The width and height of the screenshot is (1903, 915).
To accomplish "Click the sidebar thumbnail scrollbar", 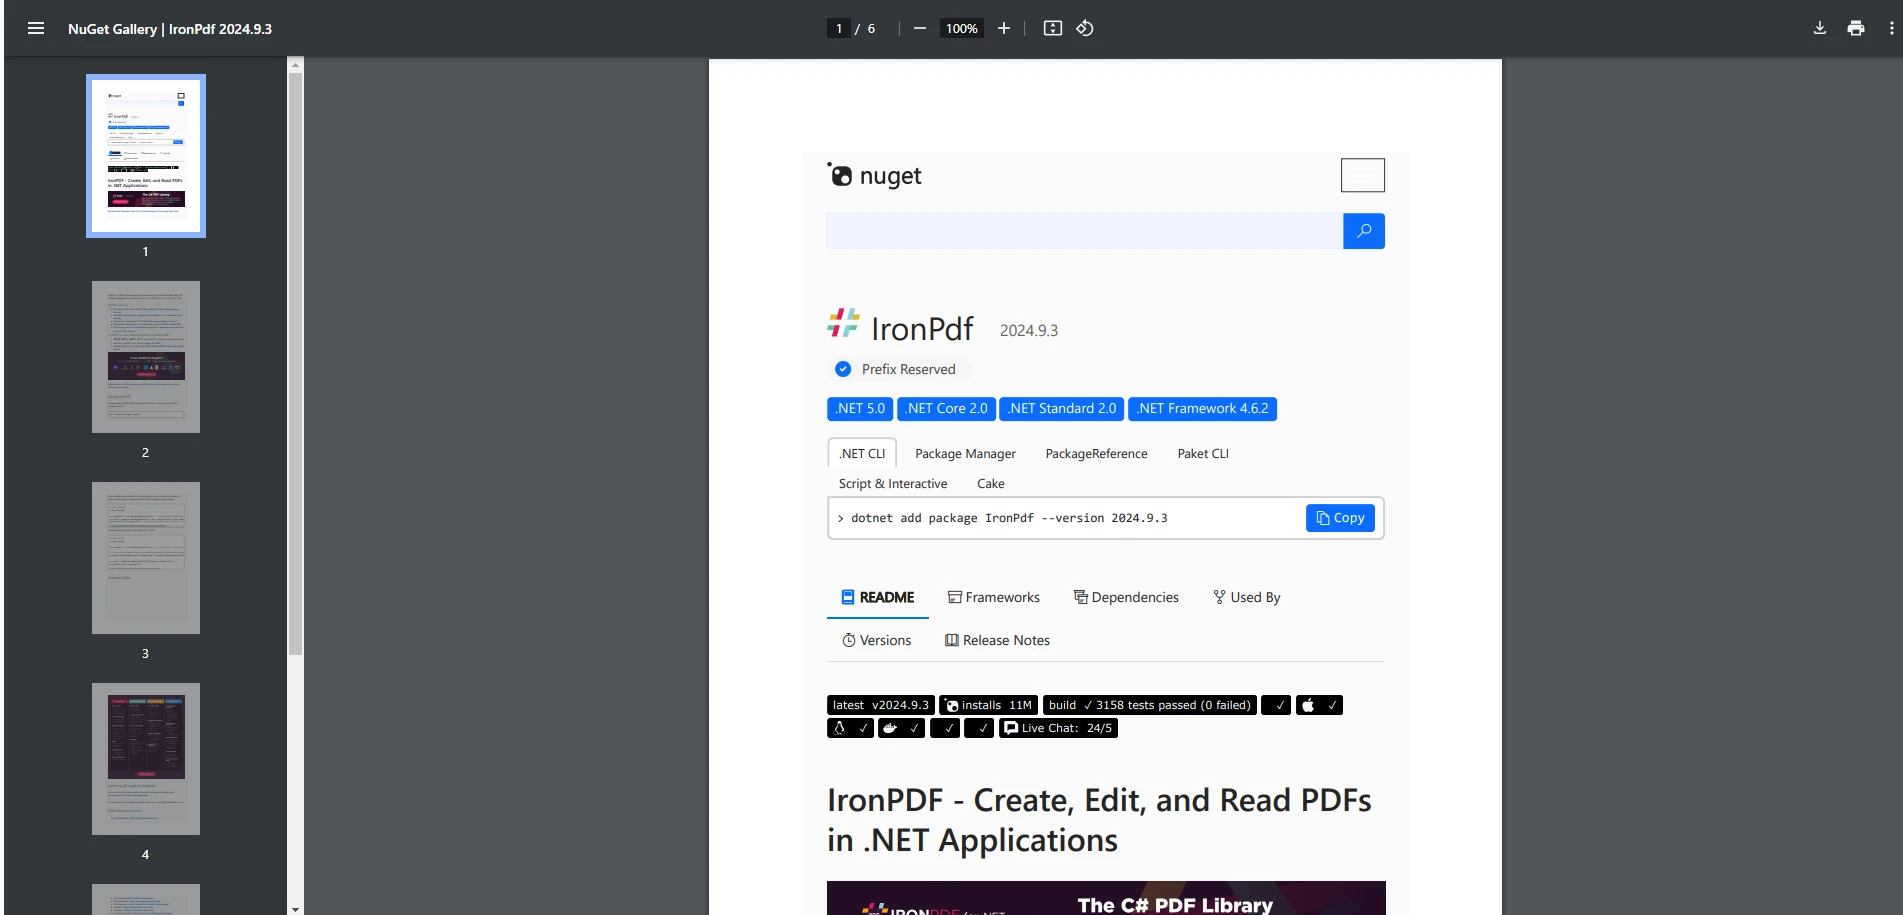I will point(295,364).
